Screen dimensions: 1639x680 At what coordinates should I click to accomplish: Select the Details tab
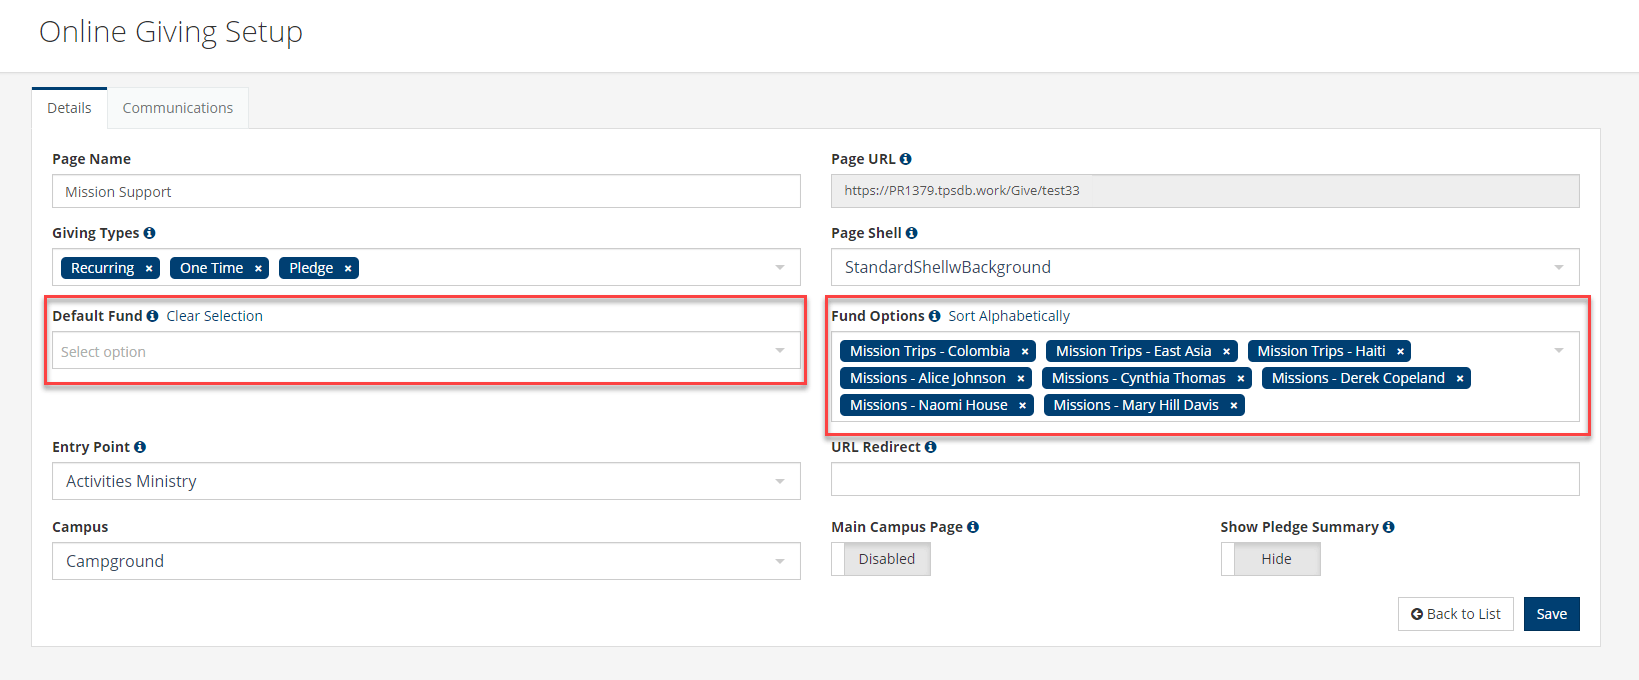click(69, 108)
